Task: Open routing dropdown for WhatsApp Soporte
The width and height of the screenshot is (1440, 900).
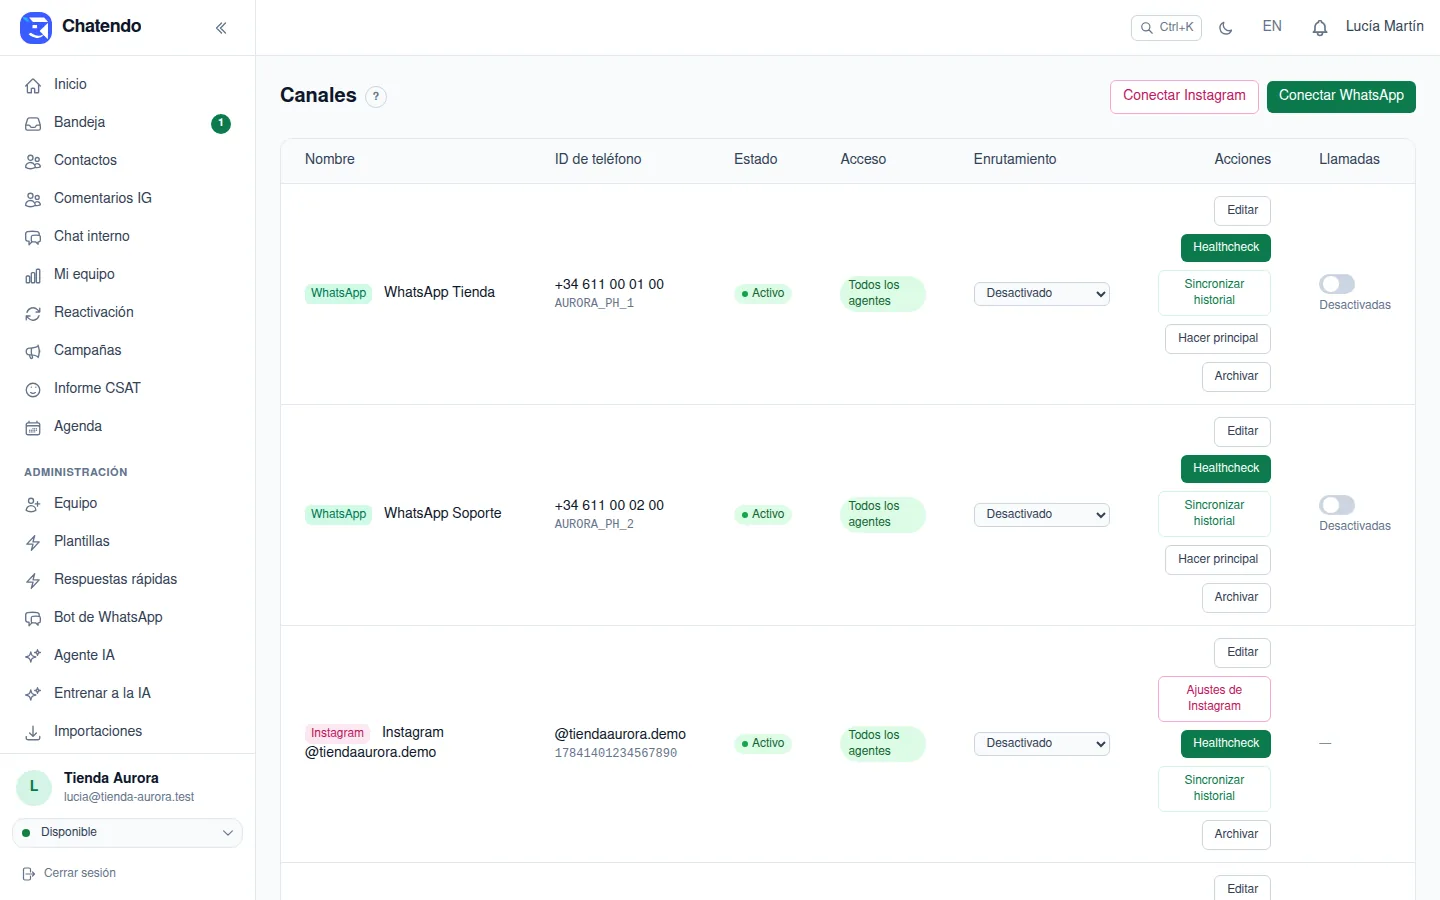Action: 1041,515
